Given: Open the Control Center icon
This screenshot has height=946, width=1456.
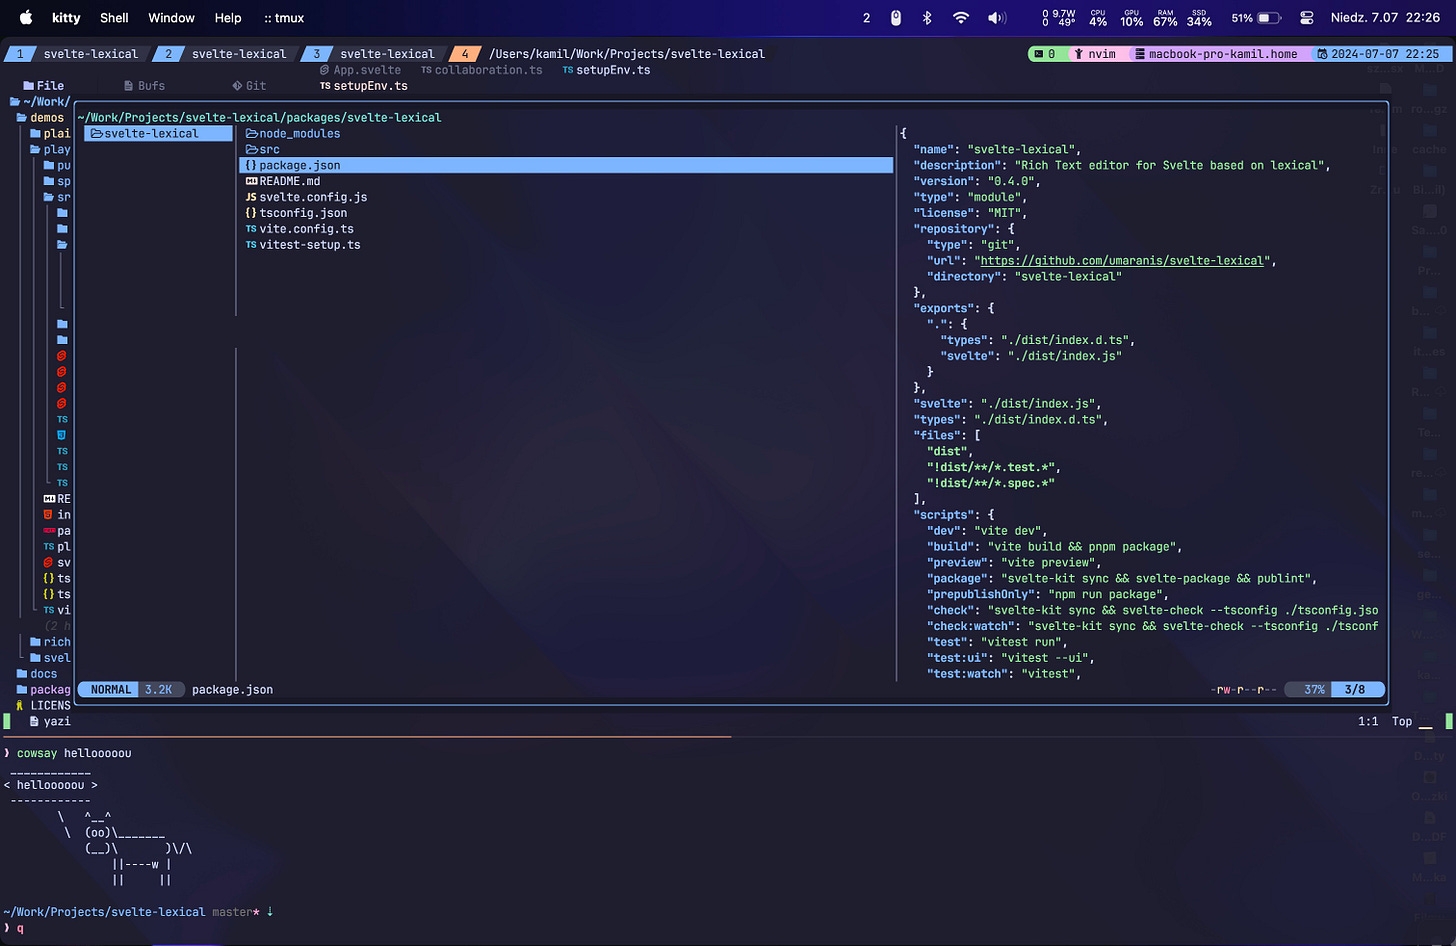Looking at the screenshot, I should click(1306, 17).
